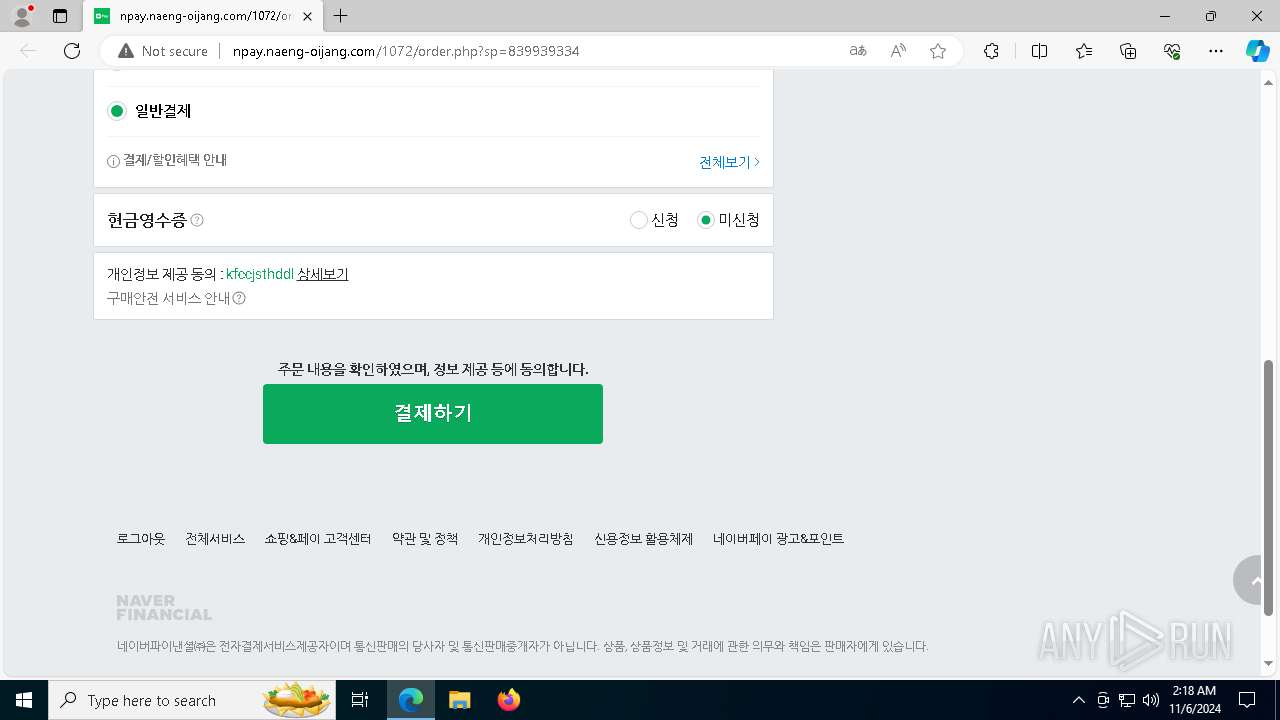Open Firefox from the taskbar
This screenshot has width=1280, height=720.
click(x=509, y=700)
